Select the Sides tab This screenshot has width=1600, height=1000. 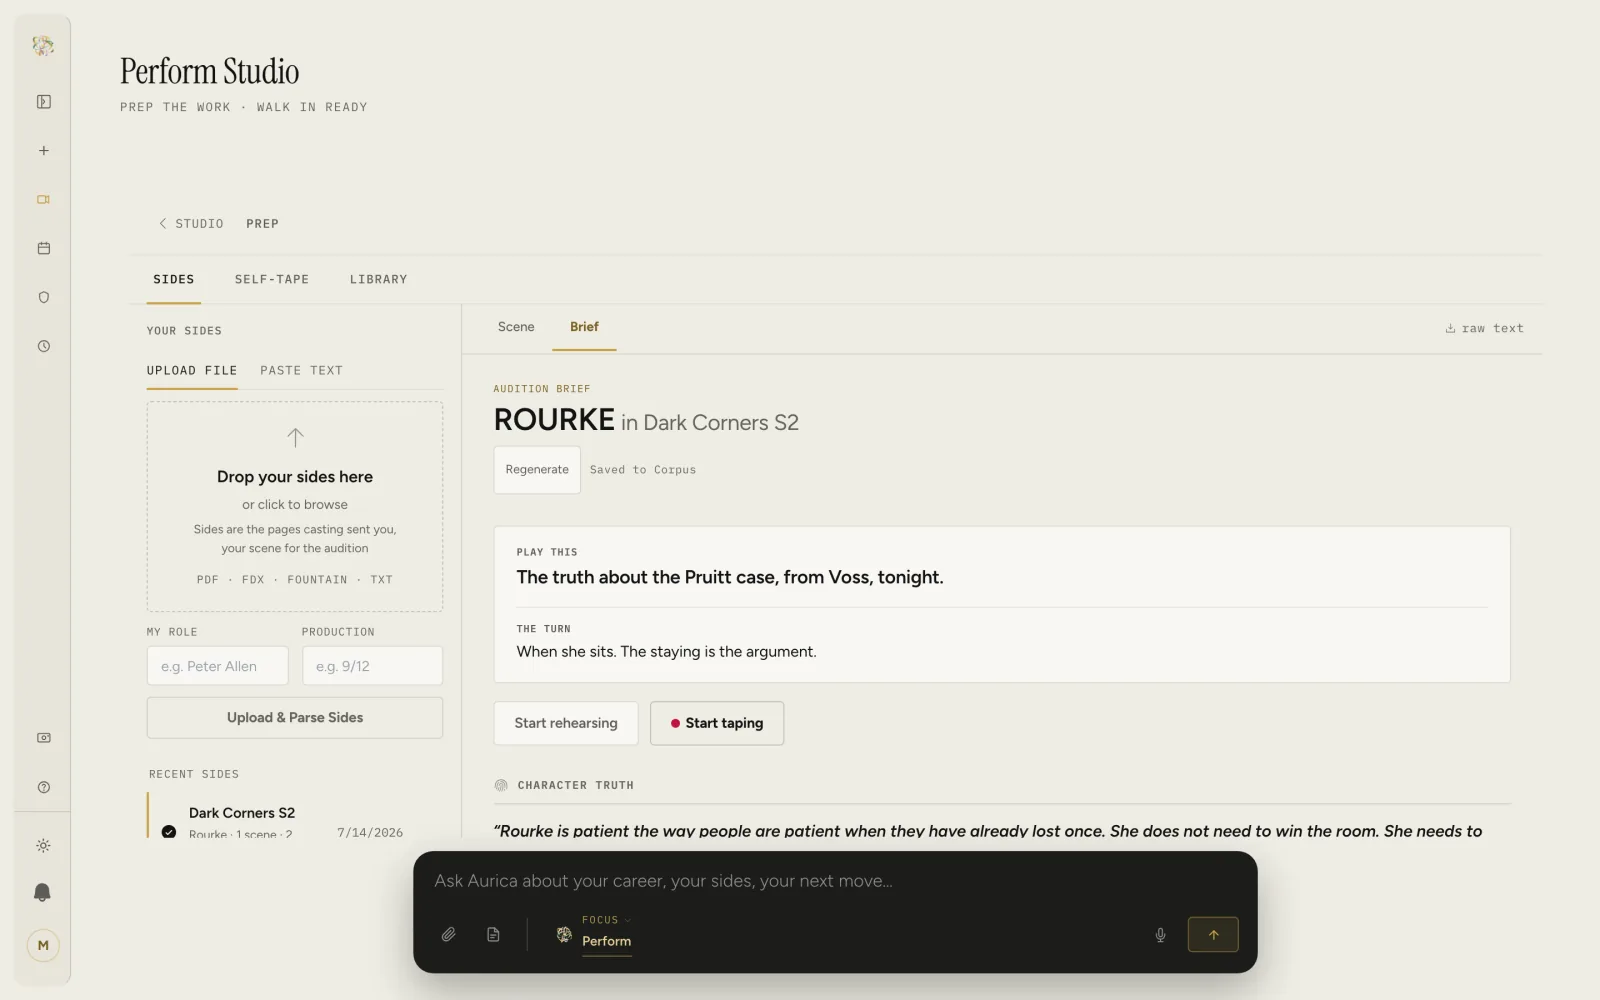[174, 279]
